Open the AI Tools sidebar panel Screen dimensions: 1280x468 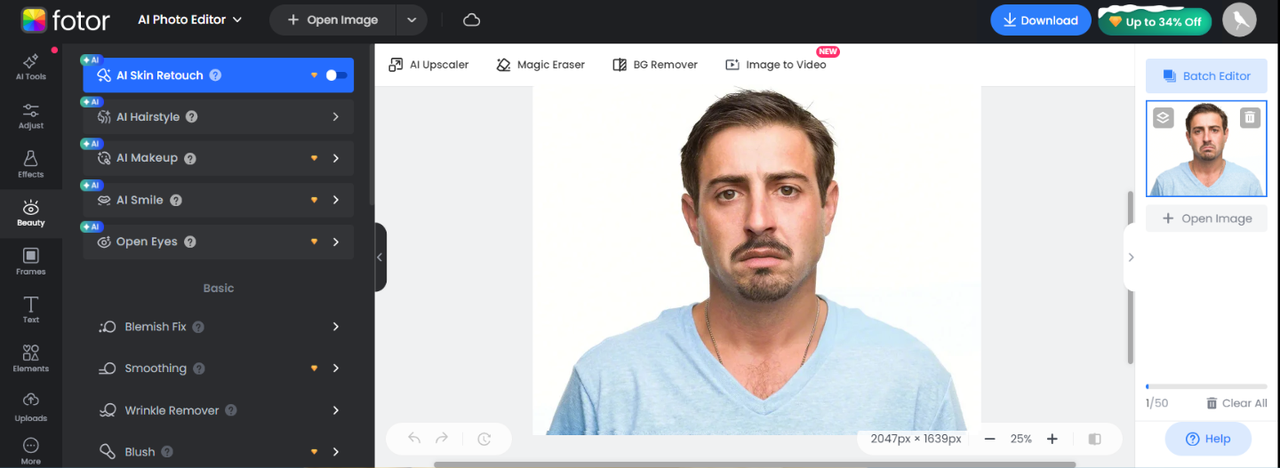[x=31, y=67]
